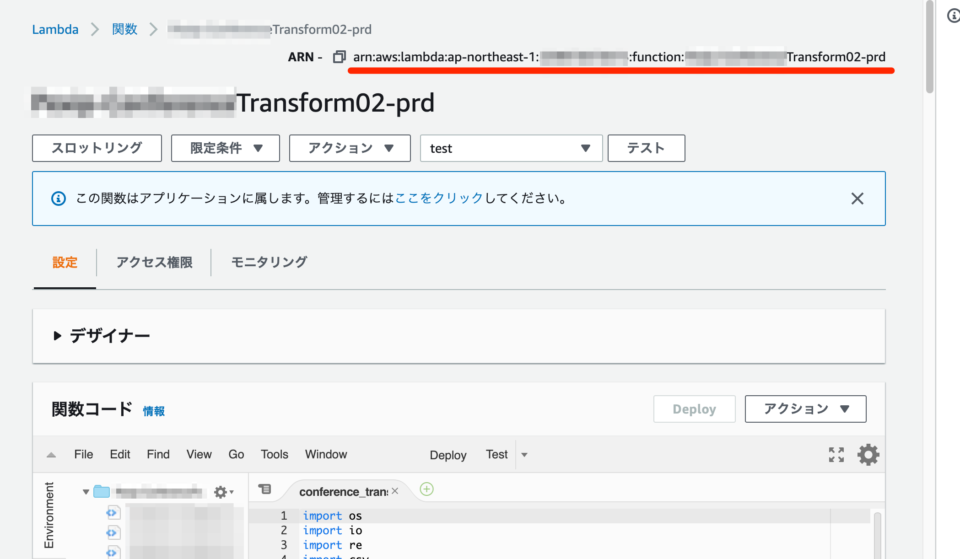Close the conference_trans file tab

tap(395, 491)
